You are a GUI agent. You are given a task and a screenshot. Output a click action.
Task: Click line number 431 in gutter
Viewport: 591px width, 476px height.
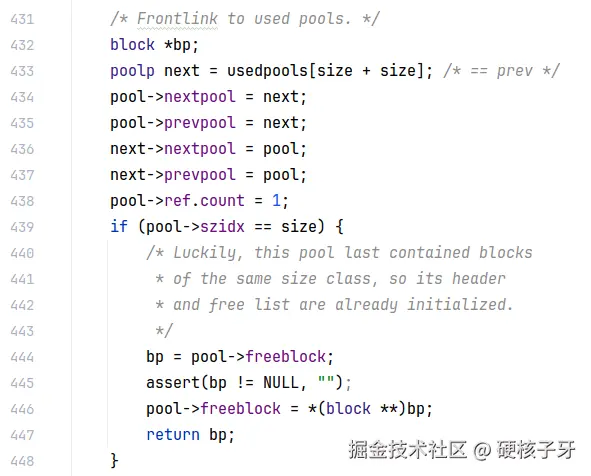(x=22, y=19)
